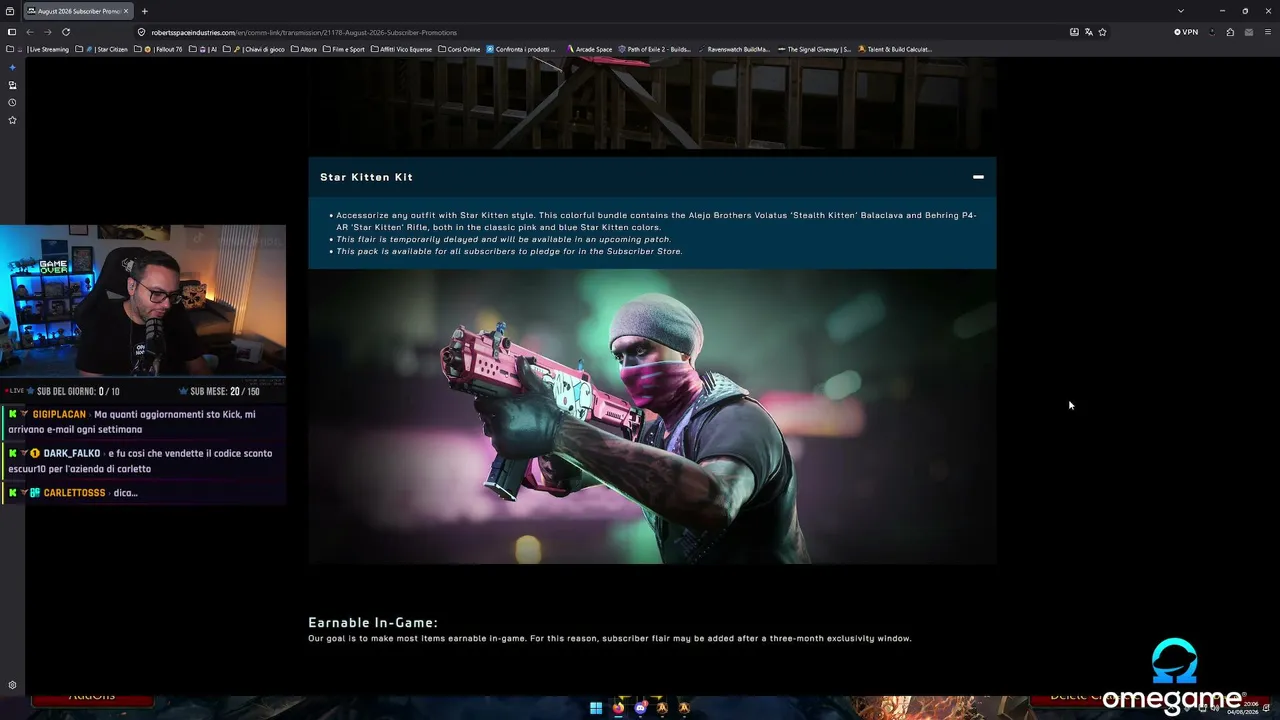Click the site security shield icon
This screenshot has width=1280, height=720.
pos(142,32)
